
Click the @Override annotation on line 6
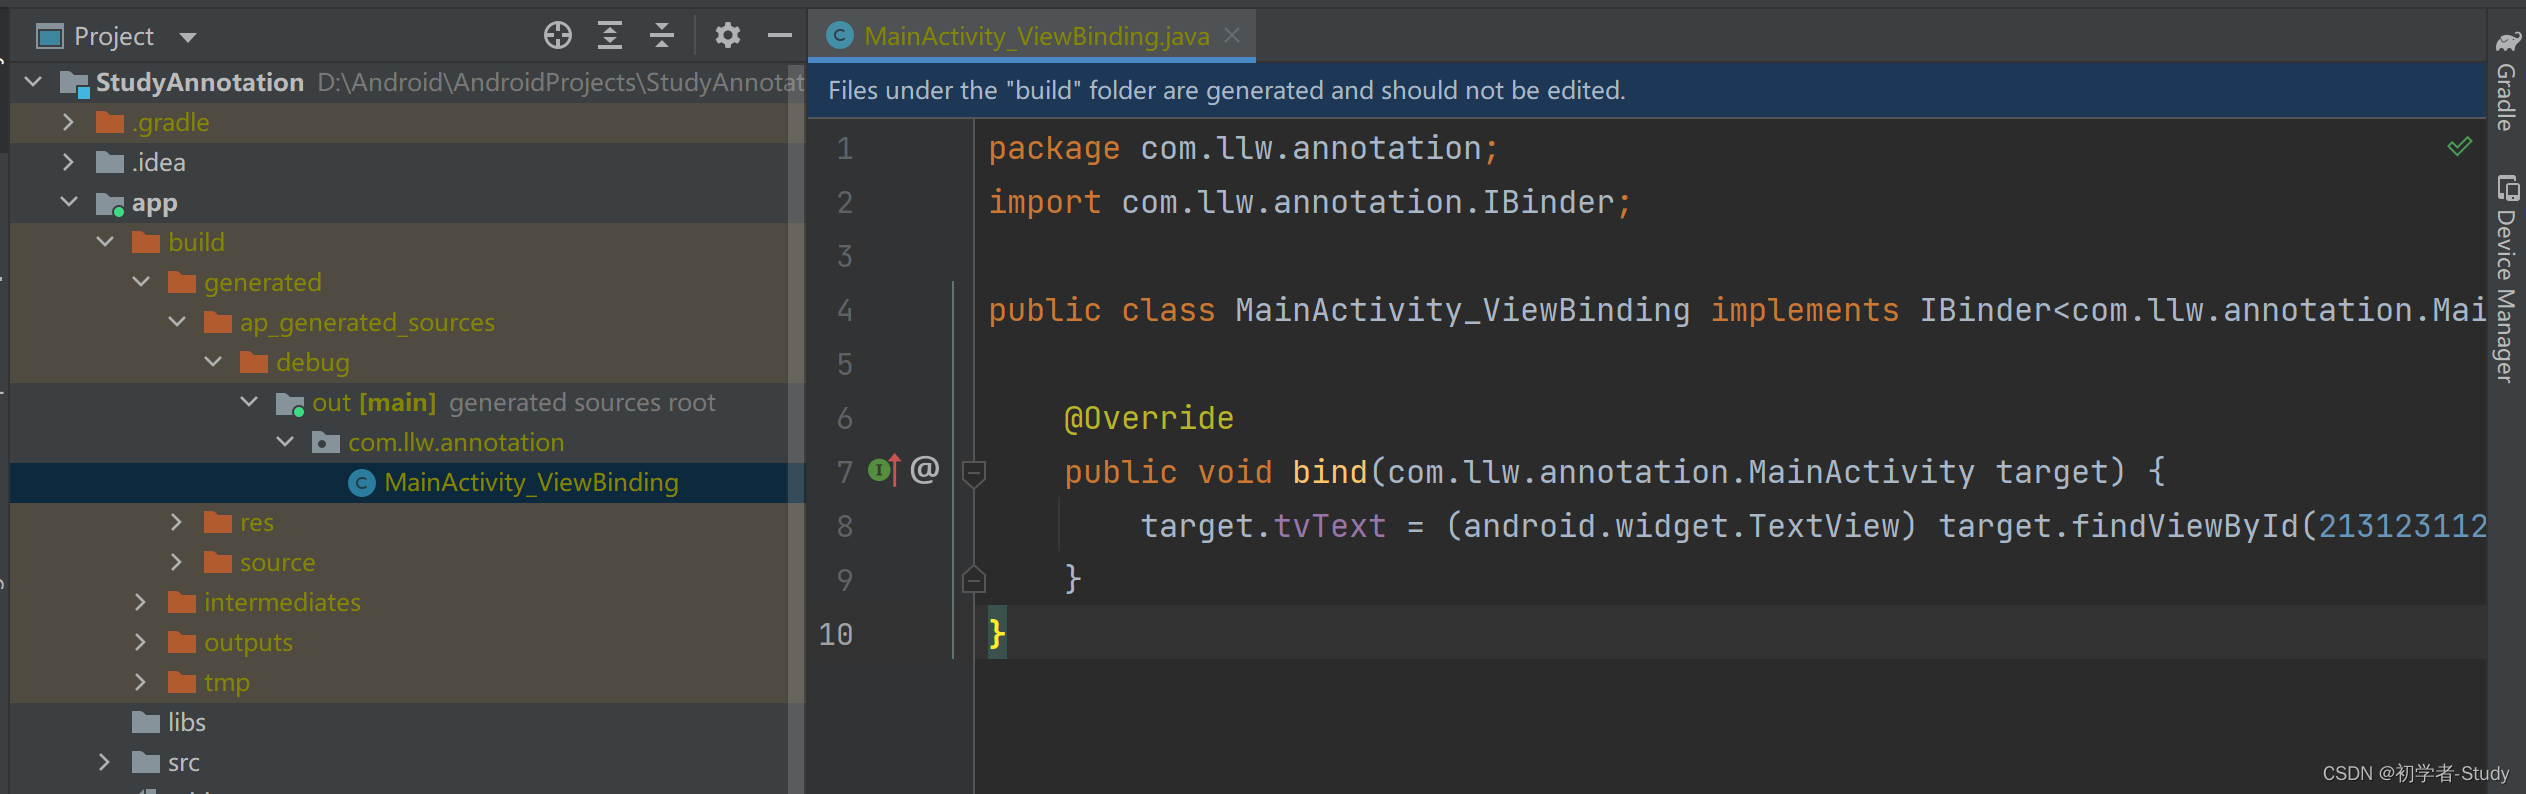point(1149,418)
